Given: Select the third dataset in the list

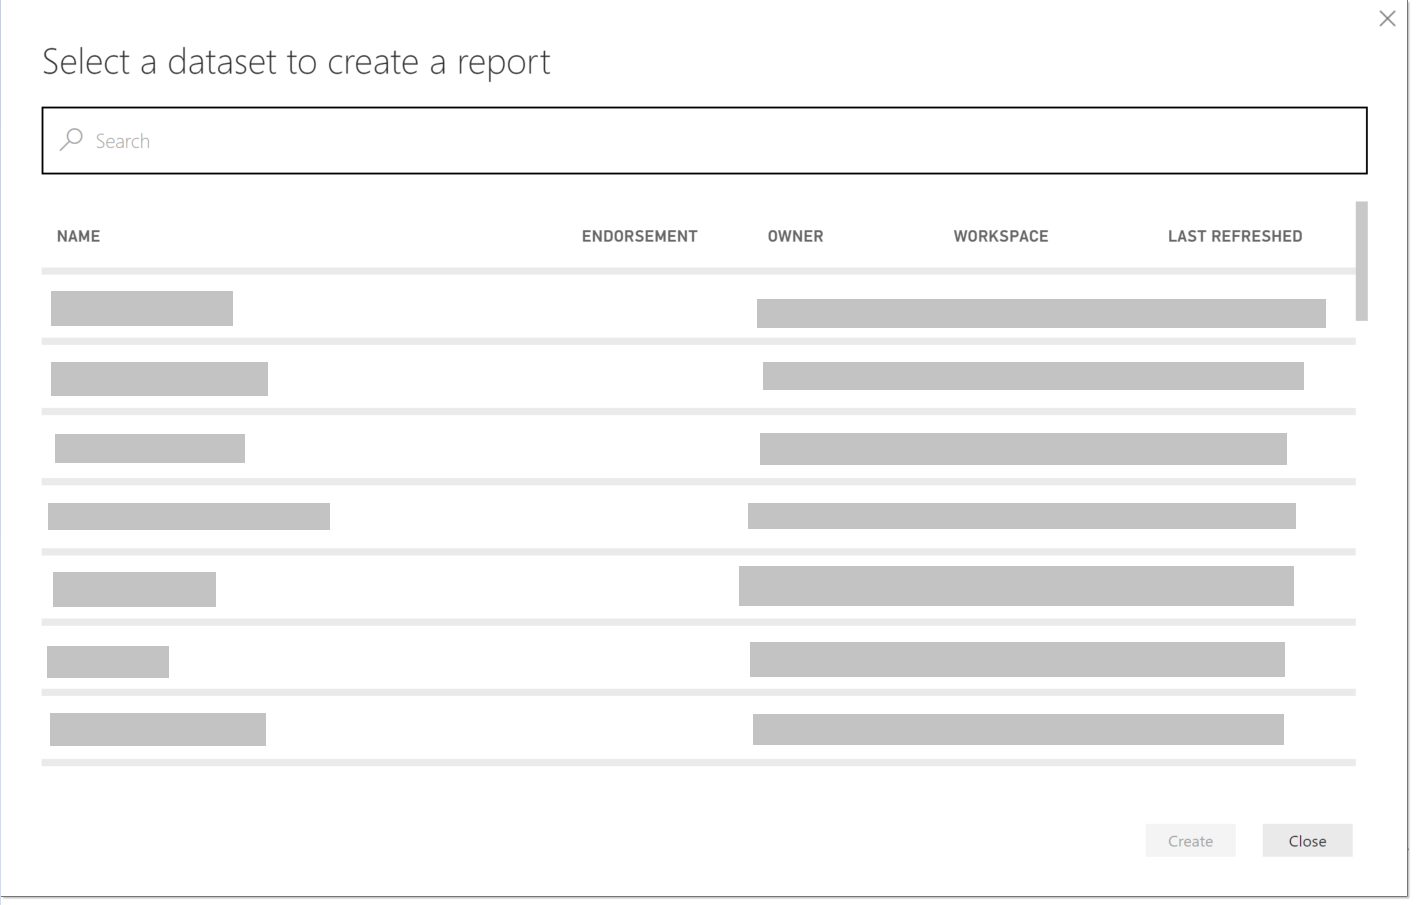Looking at the screenshot, I should [400, 449].
